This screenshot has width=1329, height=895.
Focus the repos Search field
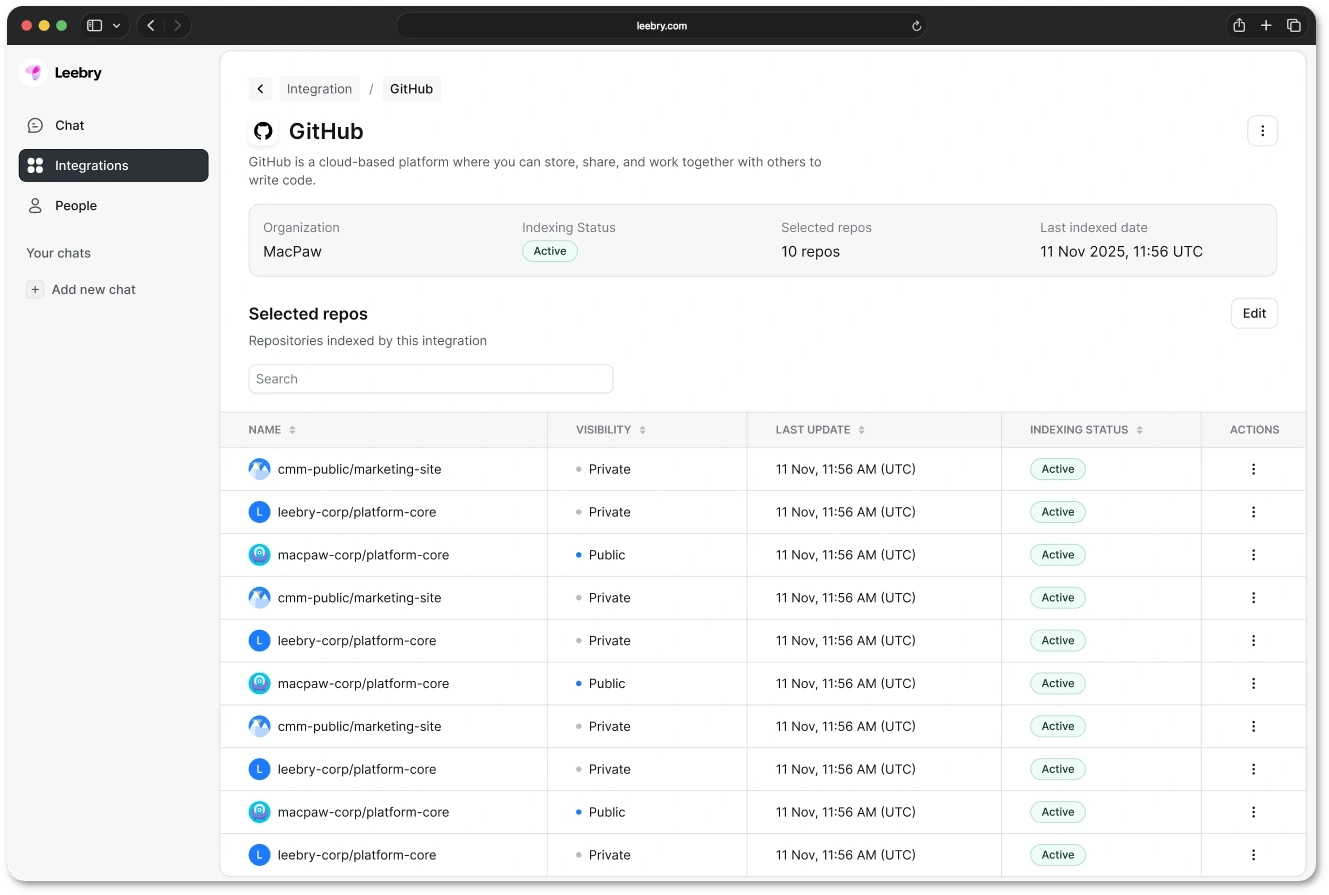pyautogui.click(x=431, y=379)
